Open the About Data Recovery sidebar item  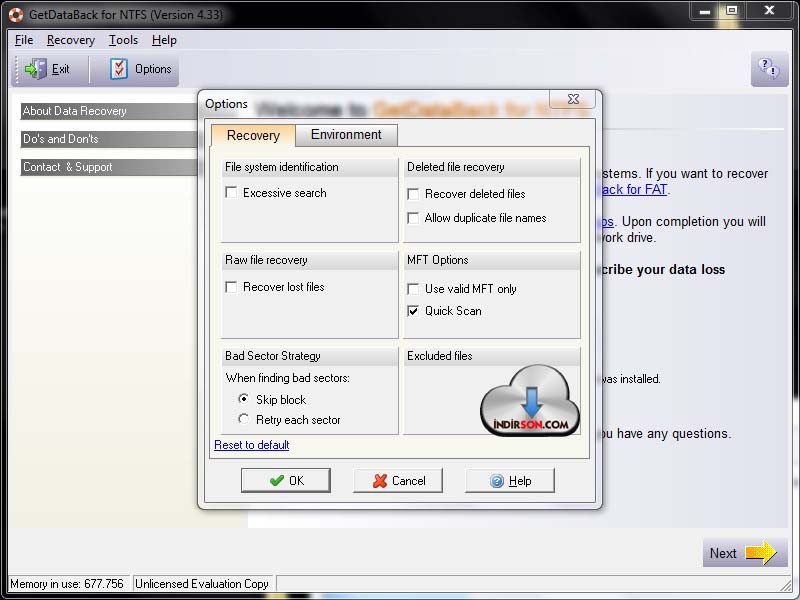[109, 111]
